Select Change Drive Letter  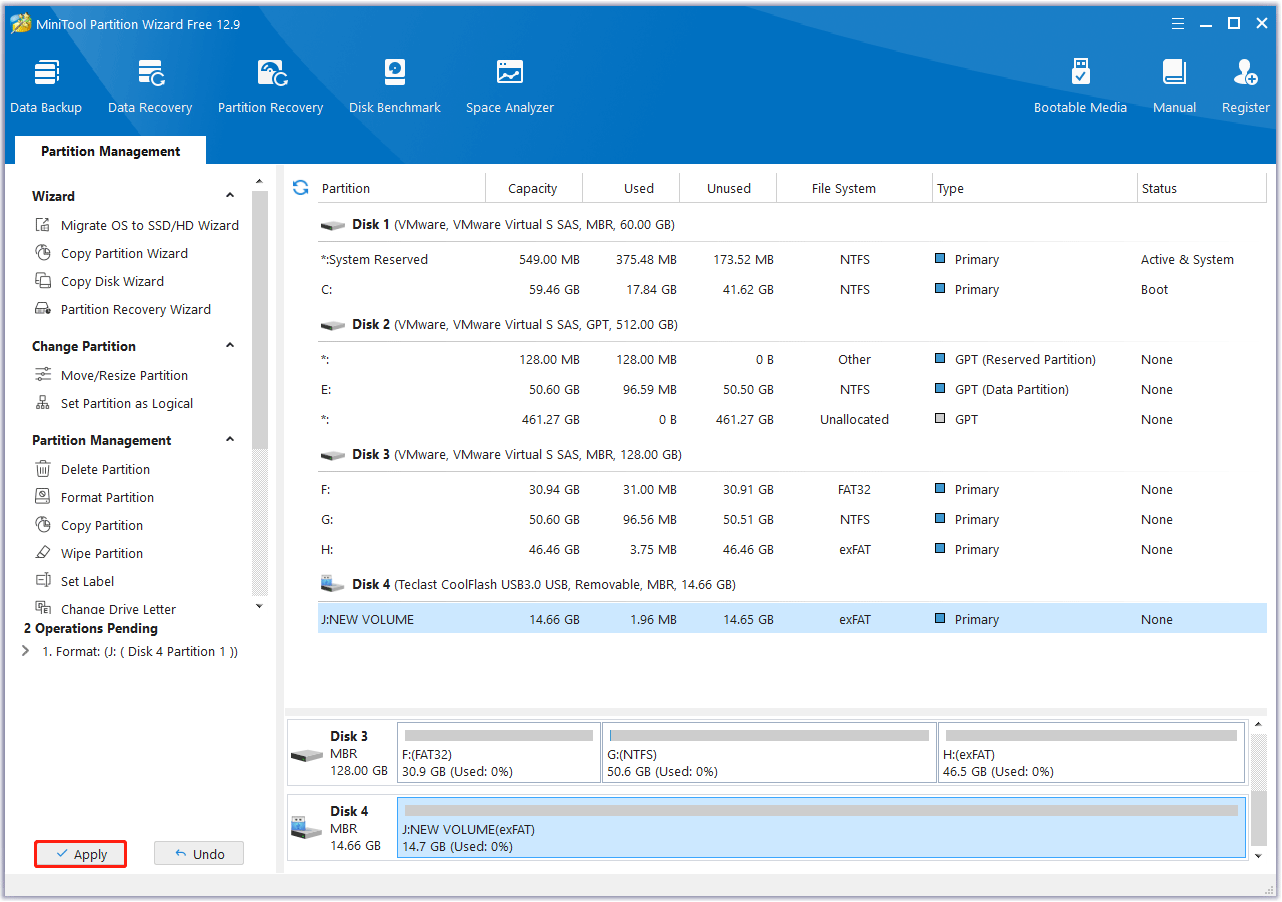[105, 608]
